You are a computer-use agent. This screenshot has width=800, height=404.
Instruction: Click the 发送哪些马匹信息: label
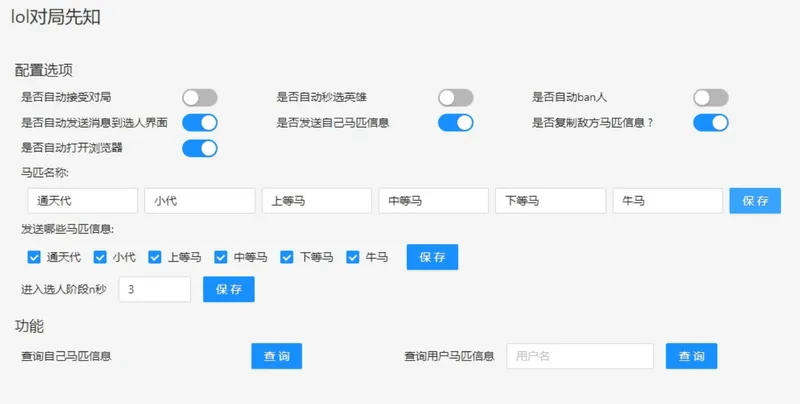click(x=67, y=229)
